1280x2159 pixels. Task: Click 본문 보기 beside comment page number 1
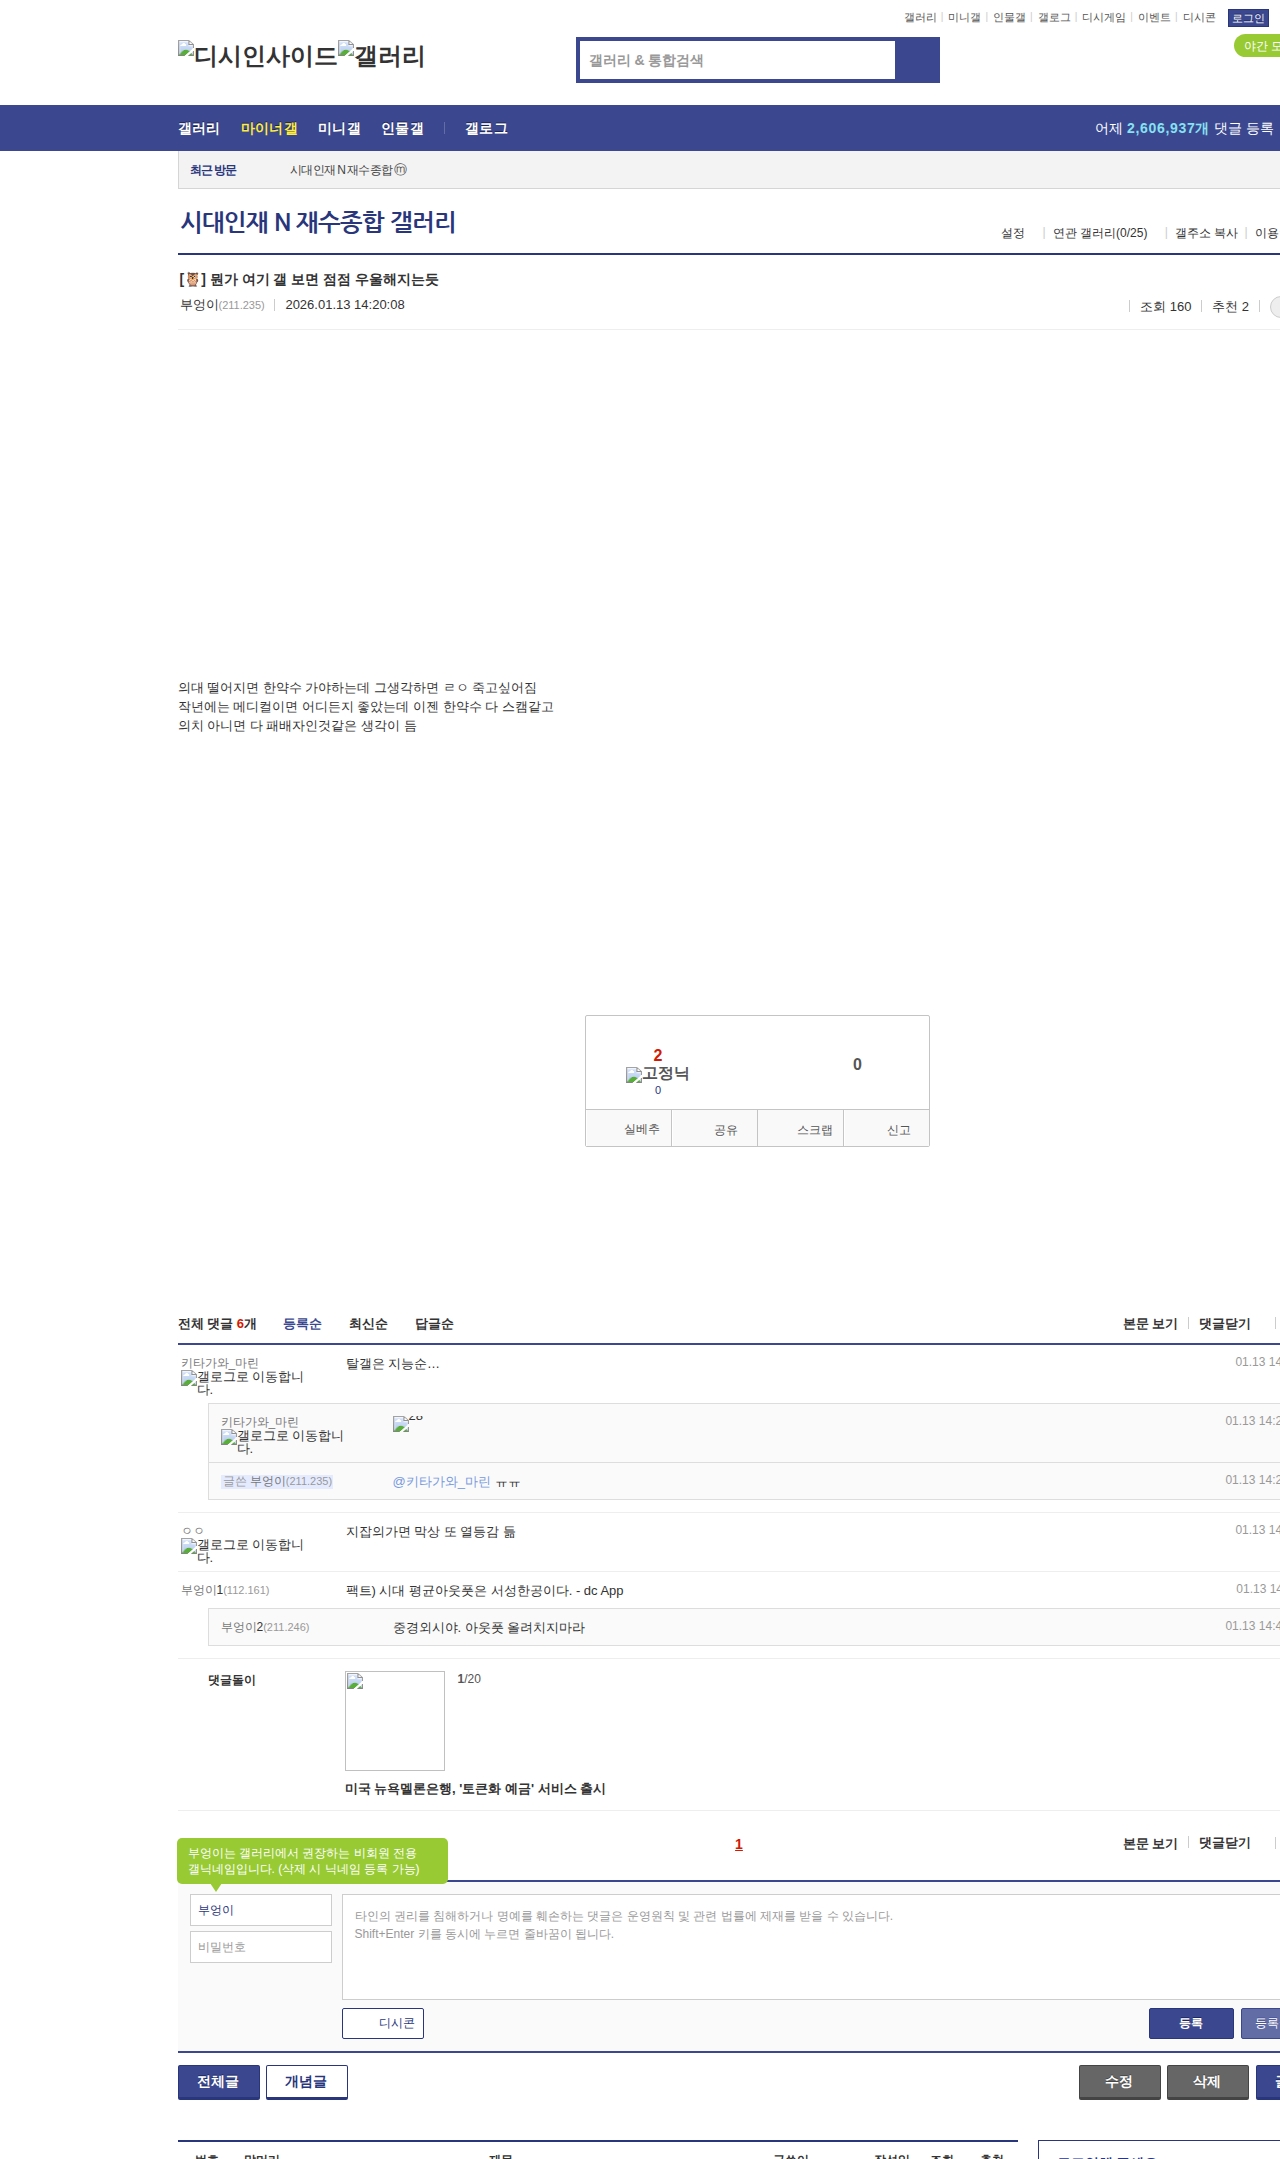(x=1150, y=1843)
